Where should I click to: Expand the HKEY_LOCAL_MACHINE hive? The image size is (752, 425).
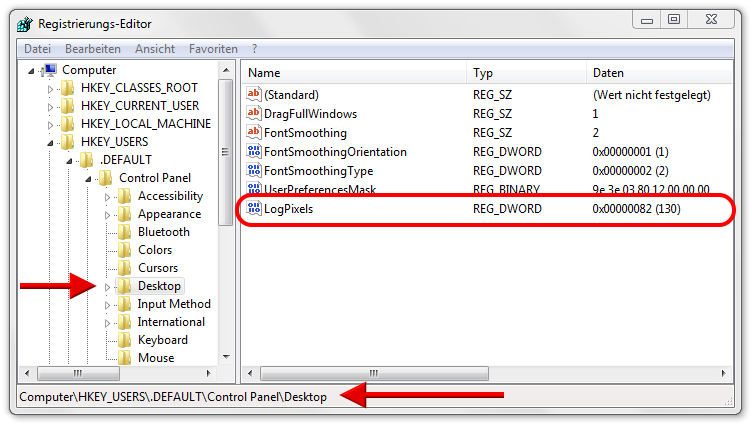[x=51, y=124]
